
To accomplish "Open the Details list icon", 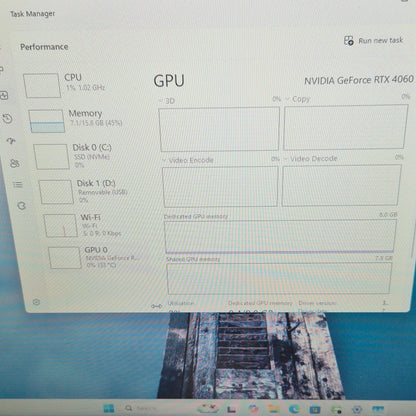I will coord(18,184).
